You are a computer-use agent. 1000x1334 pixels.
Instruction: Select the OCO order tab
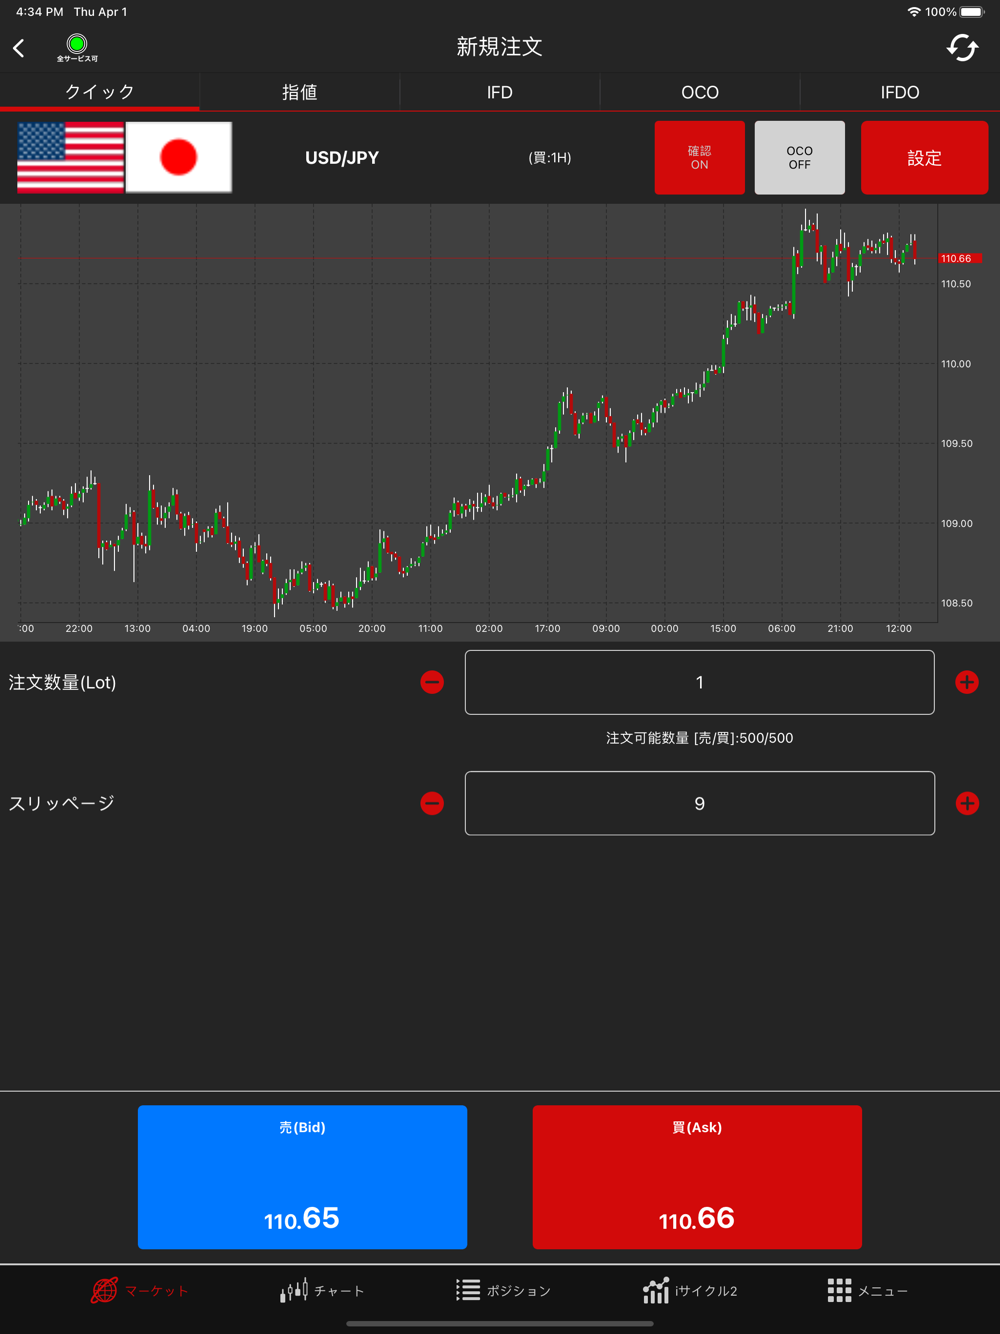tap(700, 92)
